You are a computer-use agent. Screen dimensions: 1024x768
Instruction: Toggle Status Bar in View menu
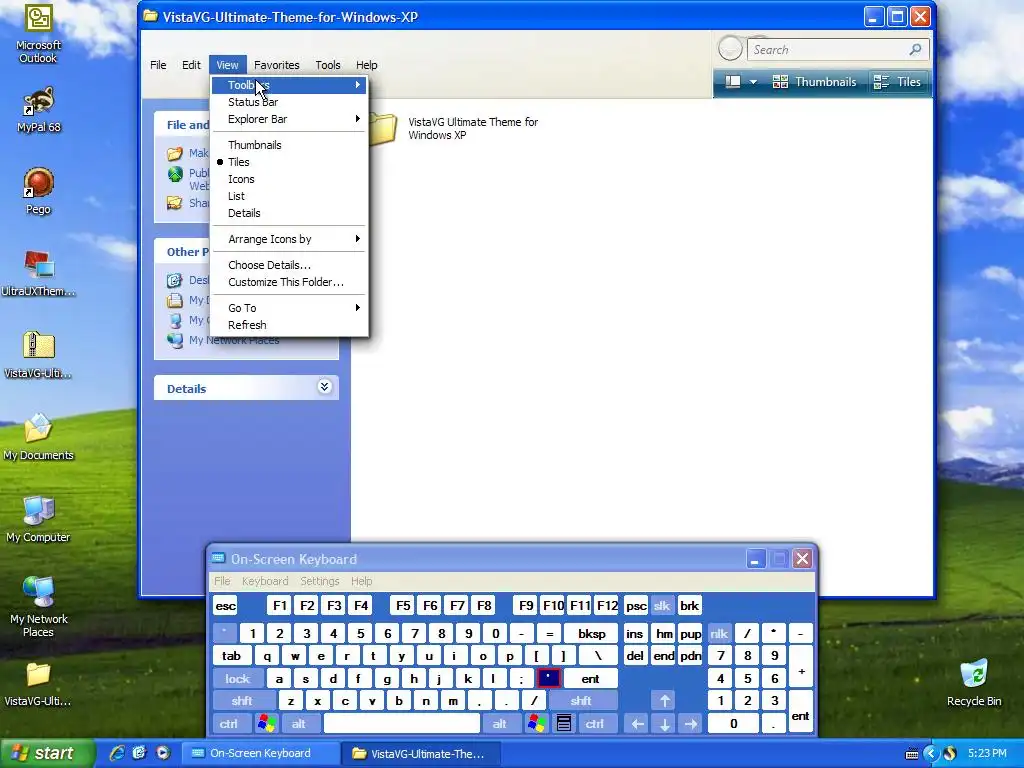[289, 102]
